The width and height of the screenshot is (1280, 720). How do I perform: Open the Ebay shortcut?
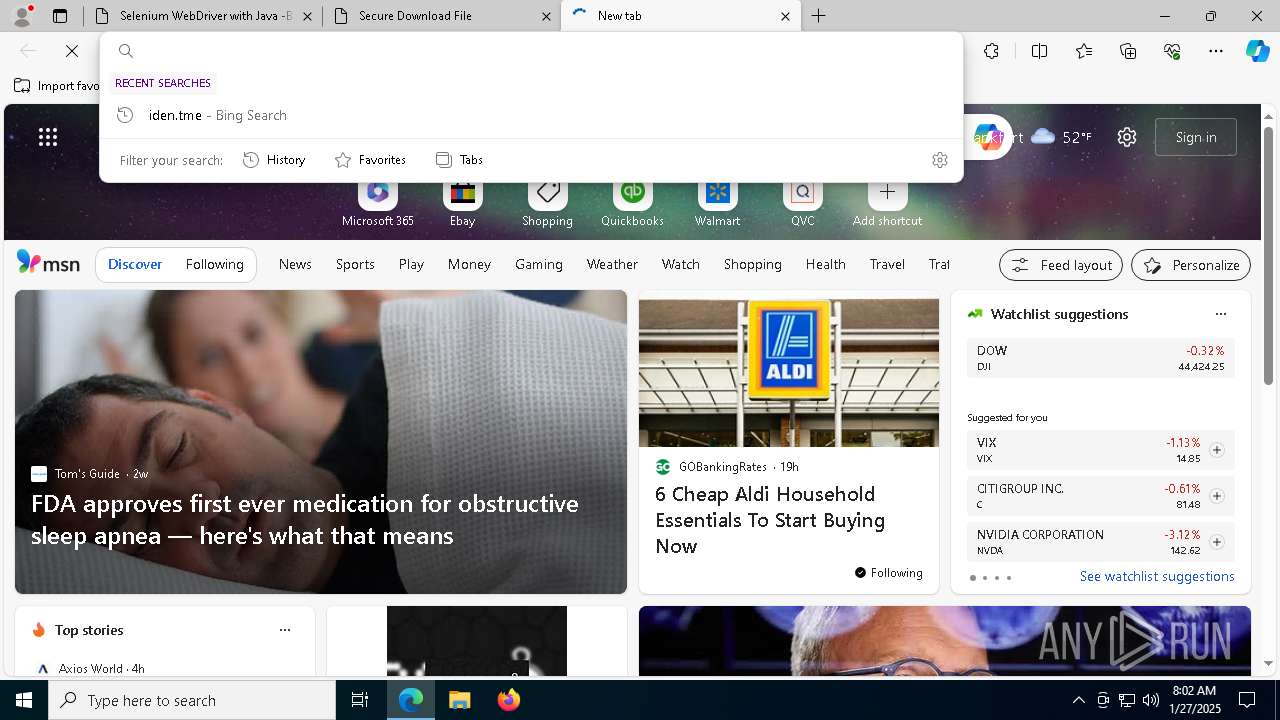click(462, 204)
